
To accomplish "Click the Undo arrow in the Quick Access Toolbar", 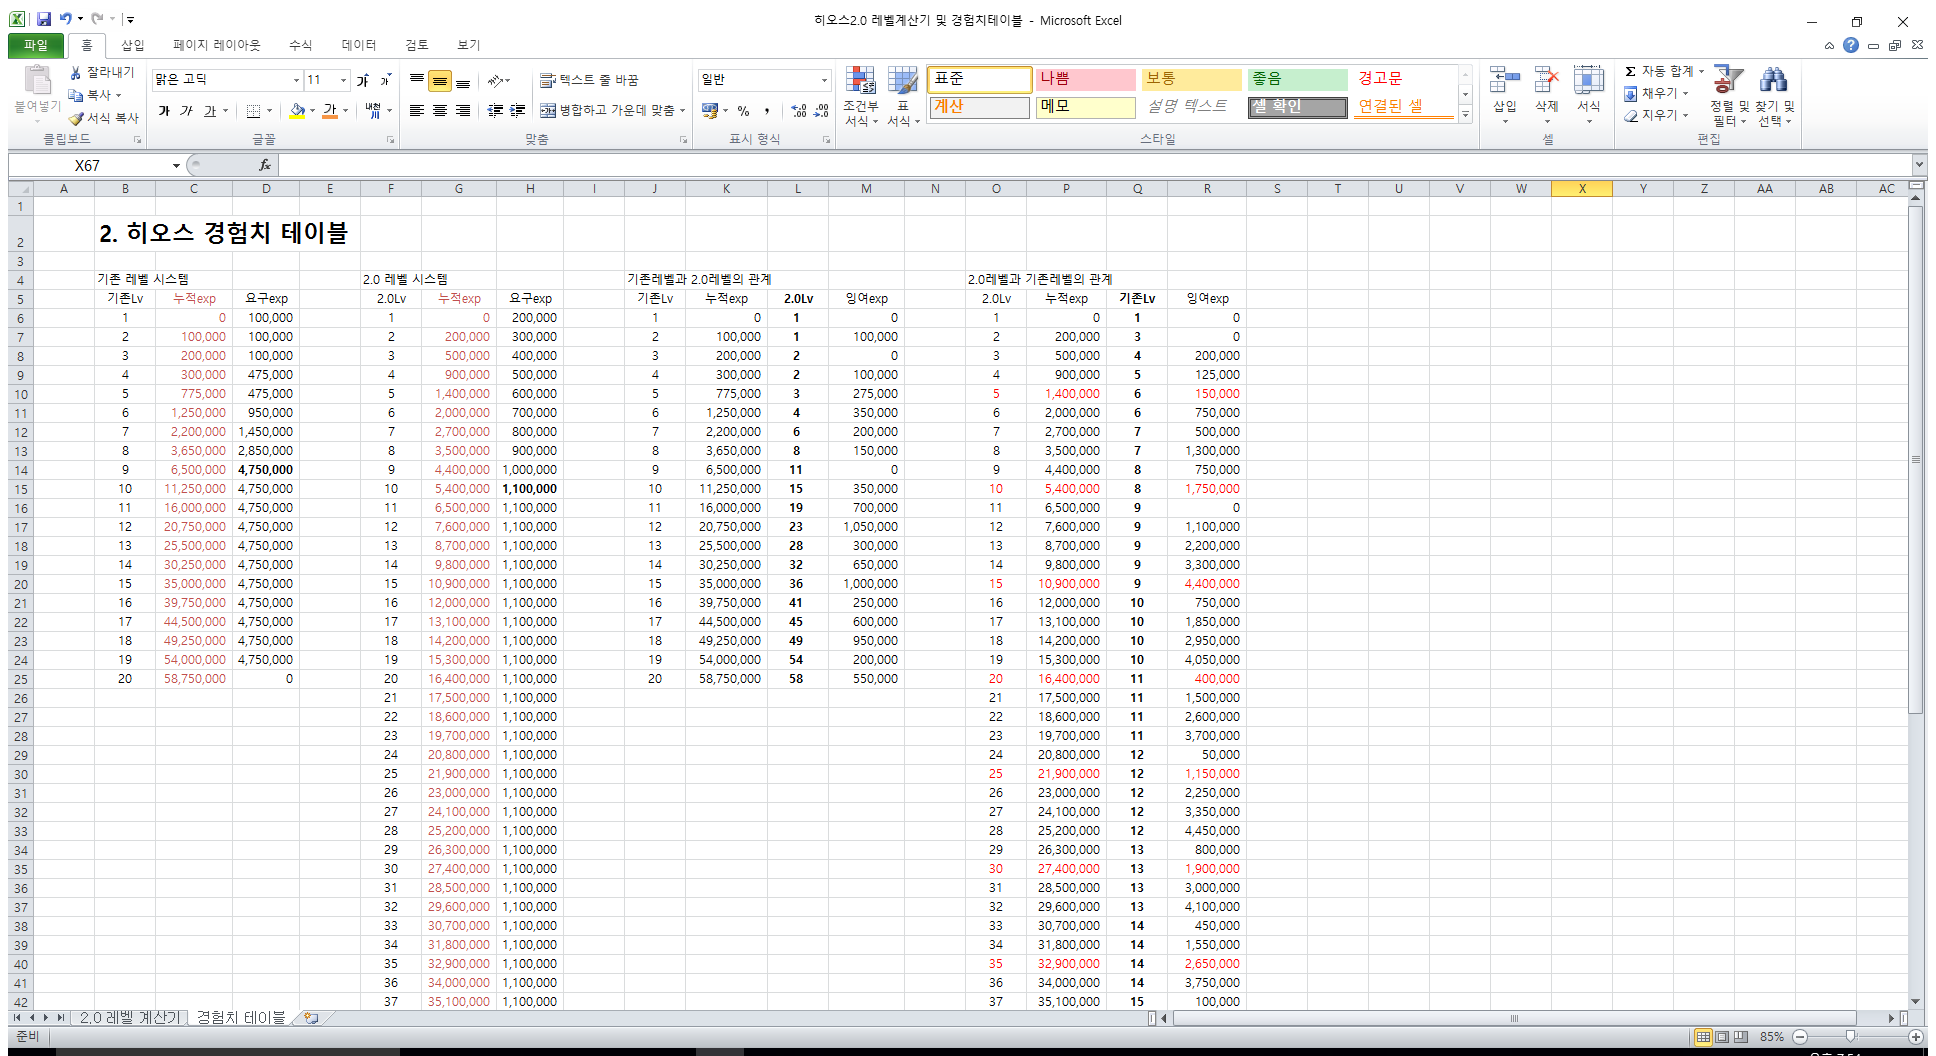I will [x=65, y=19].
